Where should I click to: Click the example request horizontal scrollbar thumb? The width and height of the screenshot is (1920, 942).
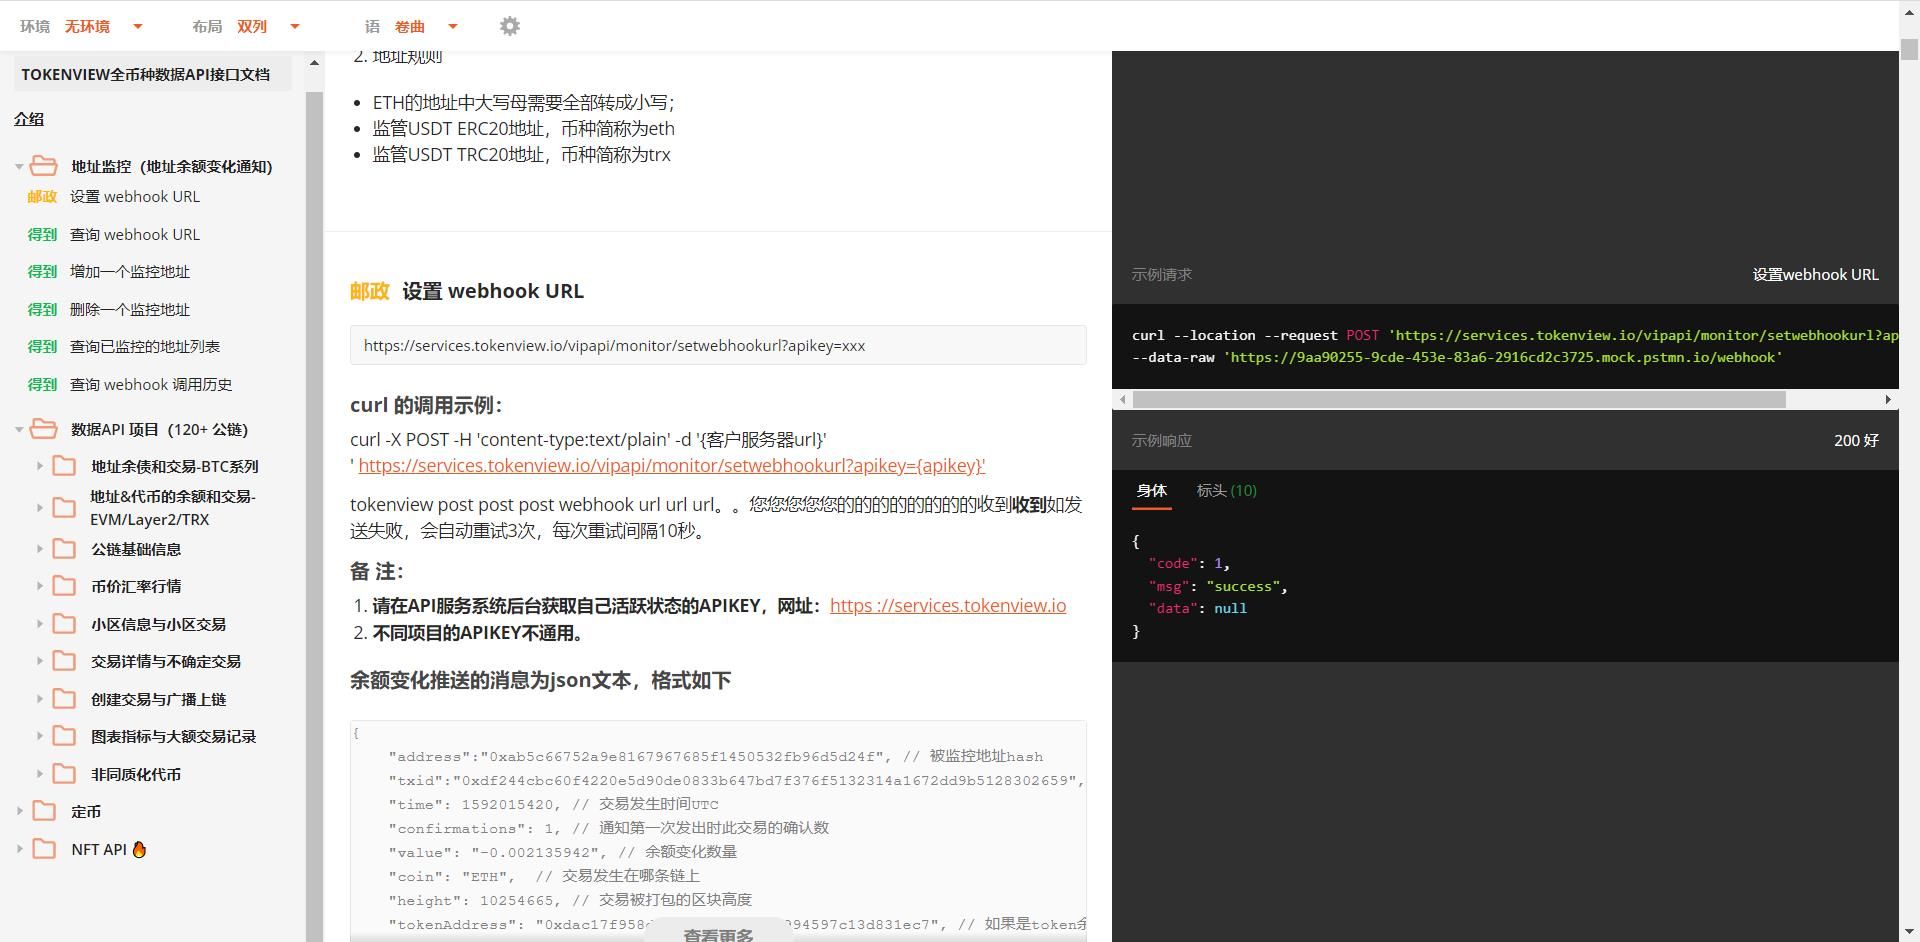click(x=1459, y=399)
